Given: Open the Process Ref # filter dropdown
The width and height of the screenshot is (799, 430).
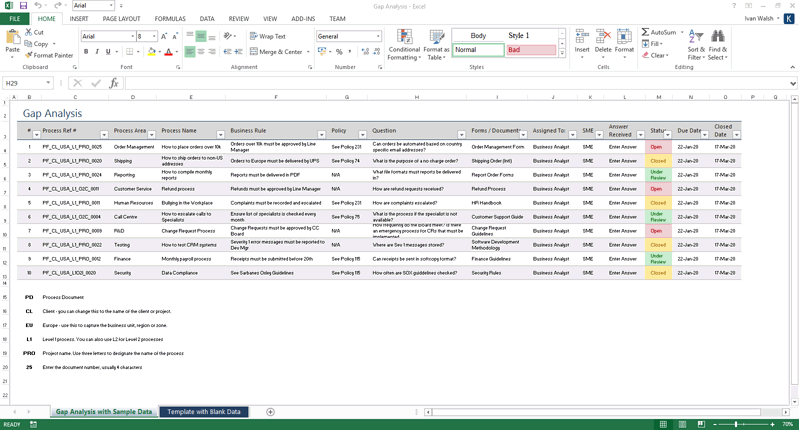Looking at the screenshot, I should click(104, 135).
